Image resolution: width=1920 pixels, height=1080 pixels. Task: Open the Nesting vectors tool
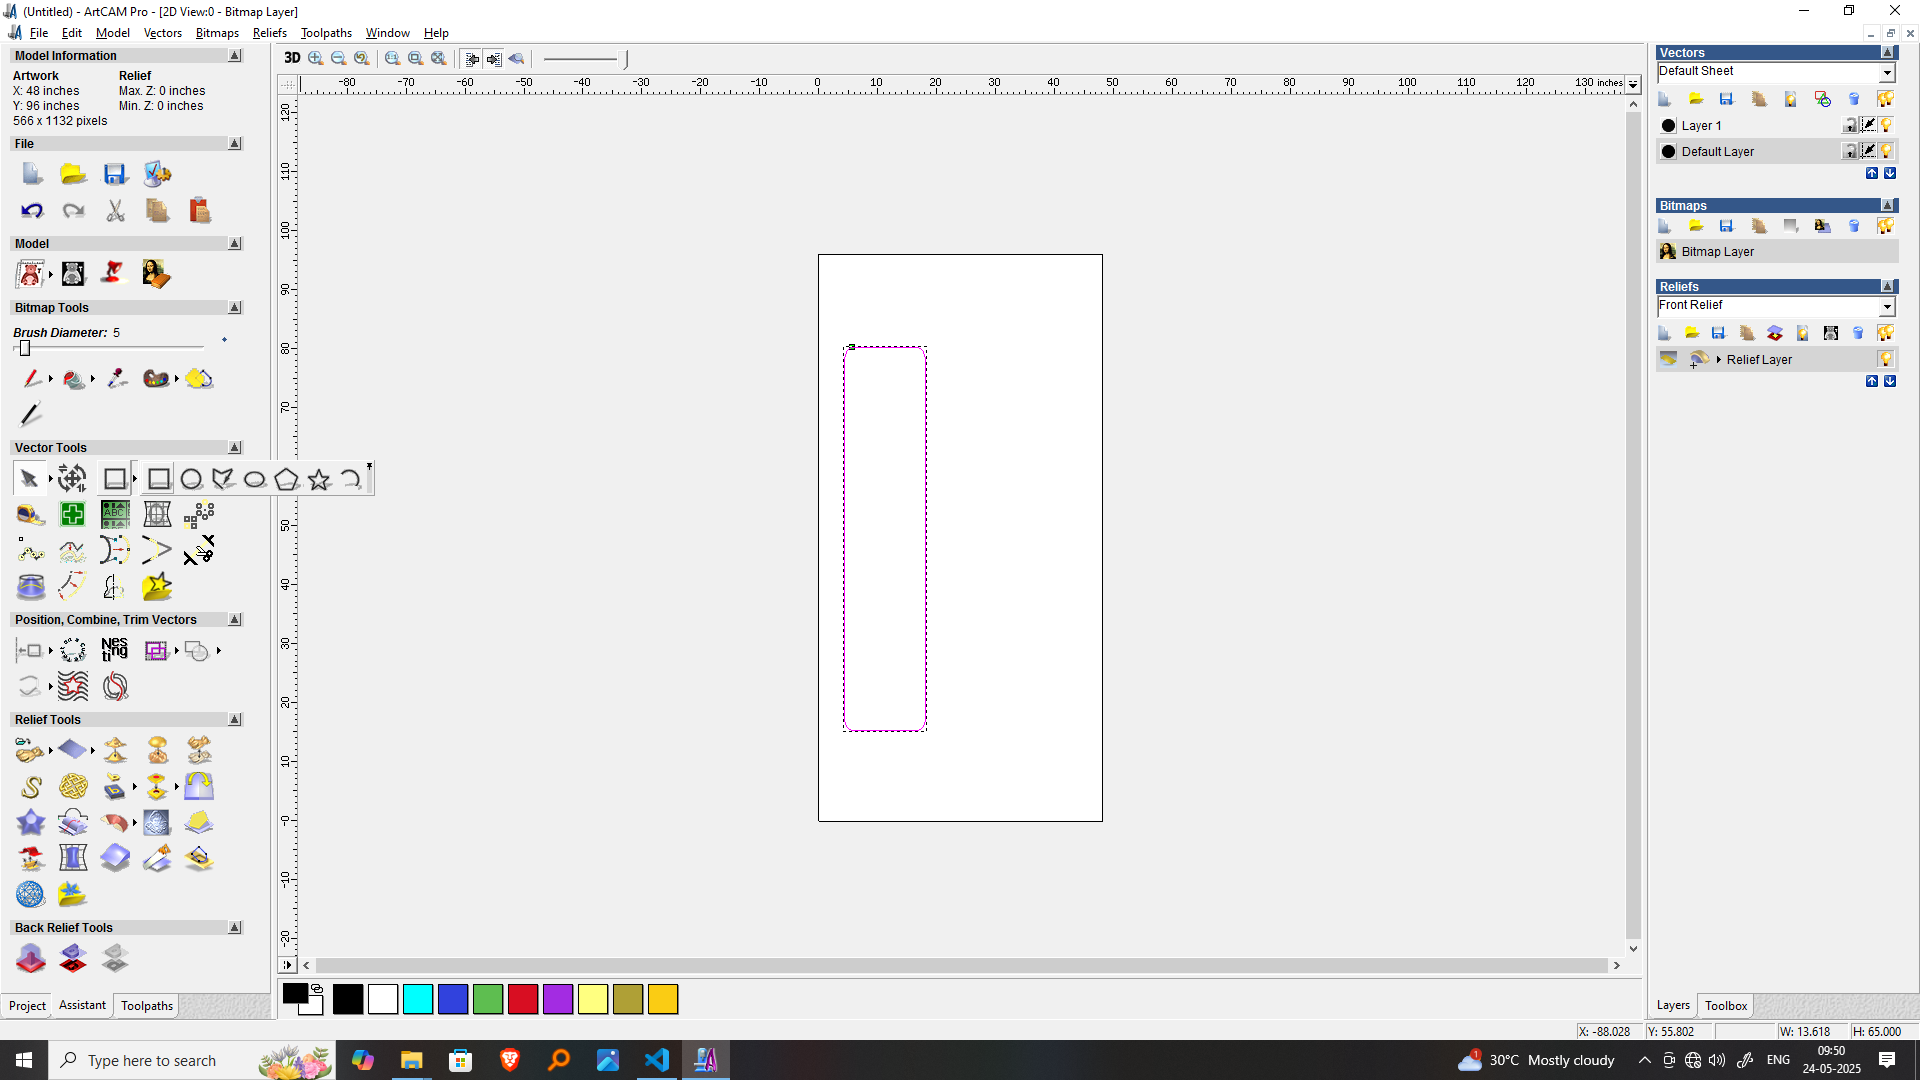coord(115,650)
